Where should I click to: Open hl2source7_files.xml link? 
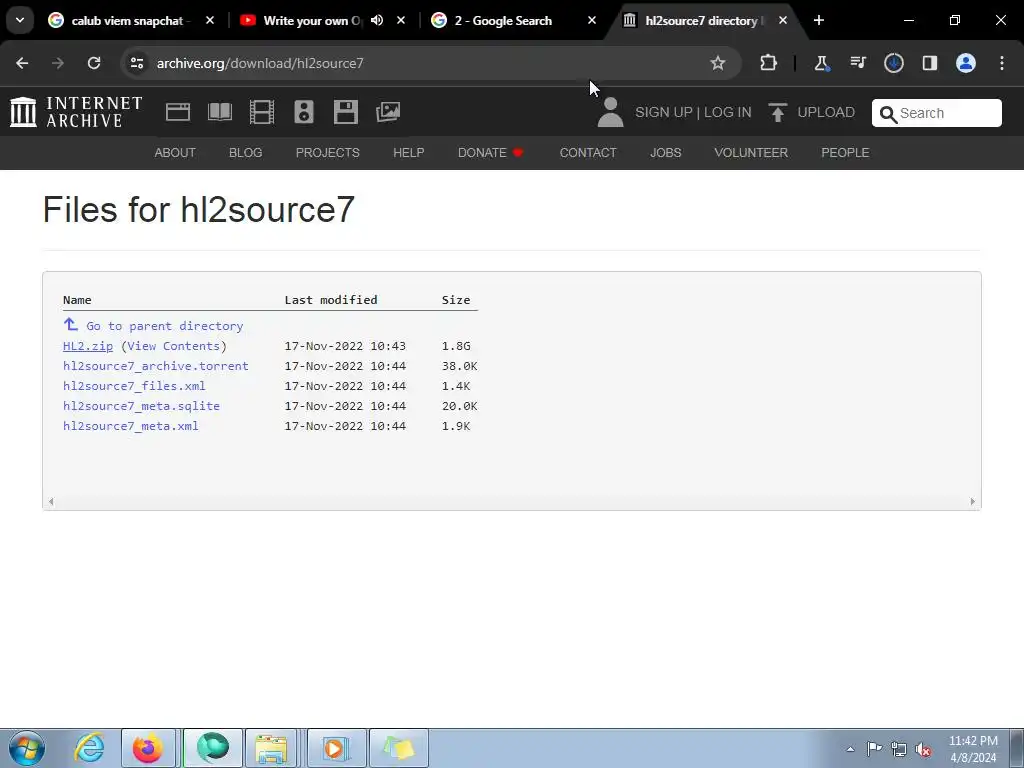[x=134, y=386]
